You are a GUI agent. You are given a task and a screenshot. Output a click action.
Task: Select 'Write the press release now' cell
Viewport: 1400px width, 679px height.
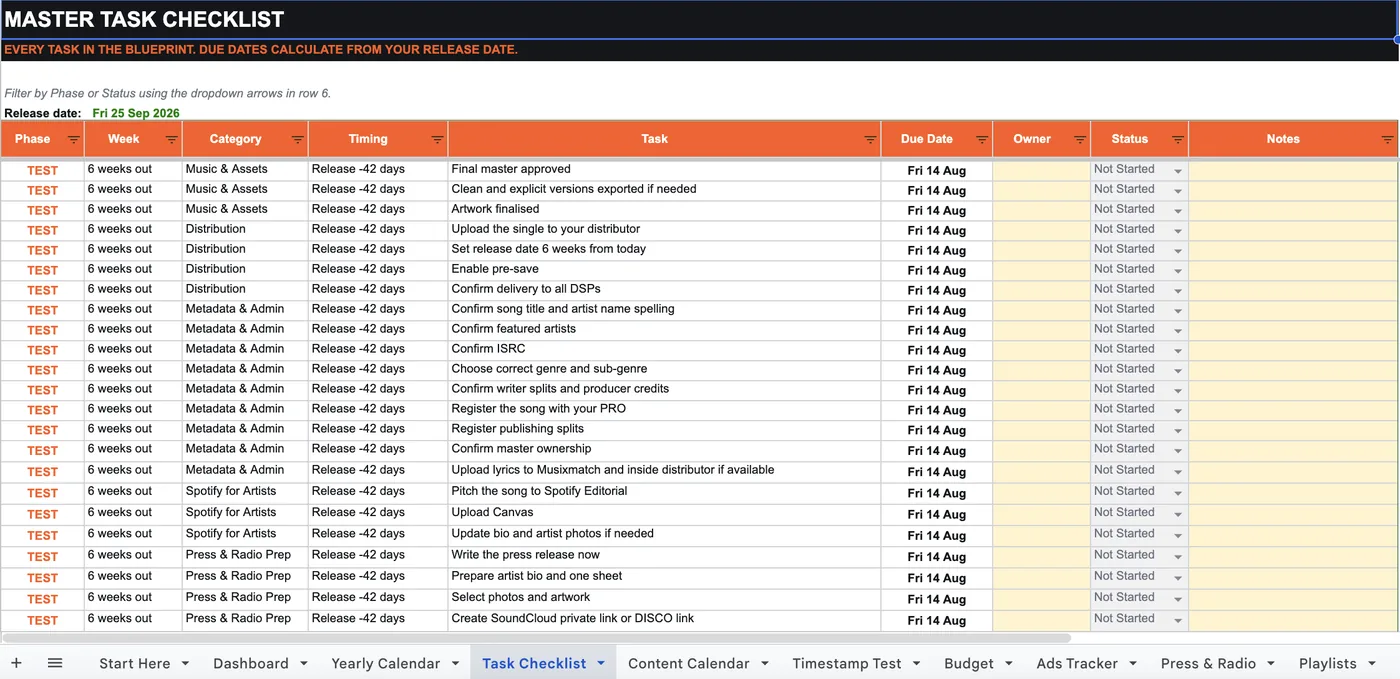coord(664,555)
